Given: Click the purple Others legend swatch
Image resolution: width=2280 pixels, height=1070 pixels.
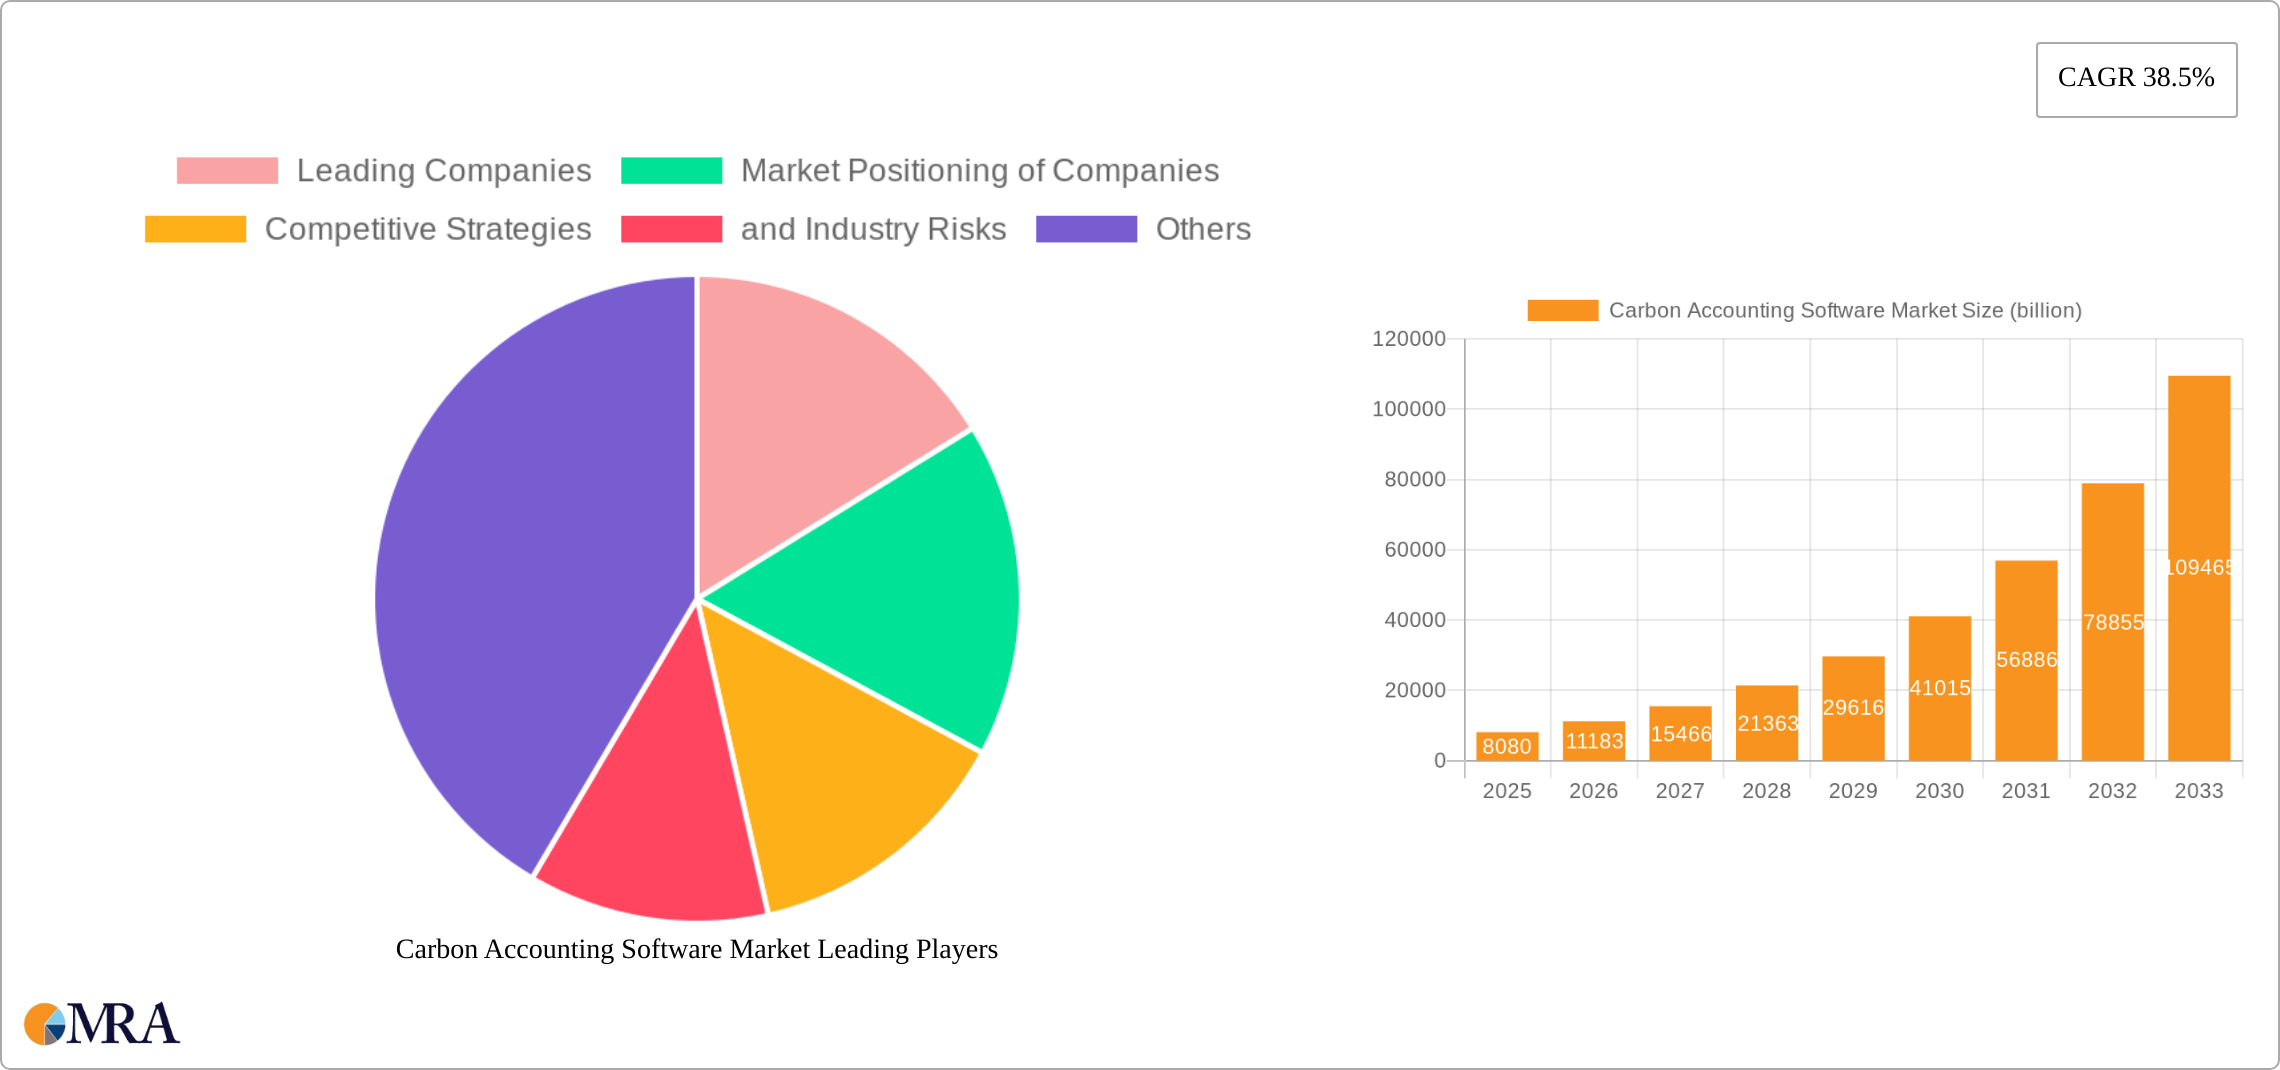Looking at the screenshot, I should [1086, 229].
